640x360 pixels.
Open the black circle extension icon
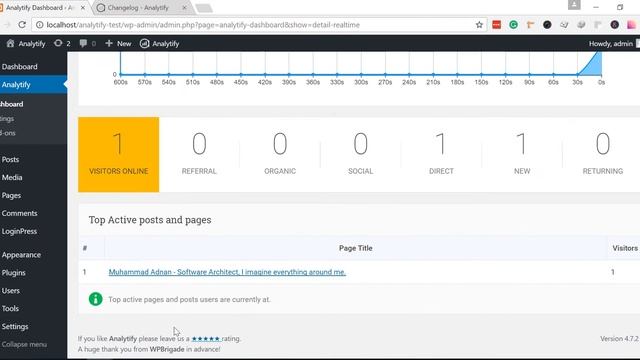(547, 25)
